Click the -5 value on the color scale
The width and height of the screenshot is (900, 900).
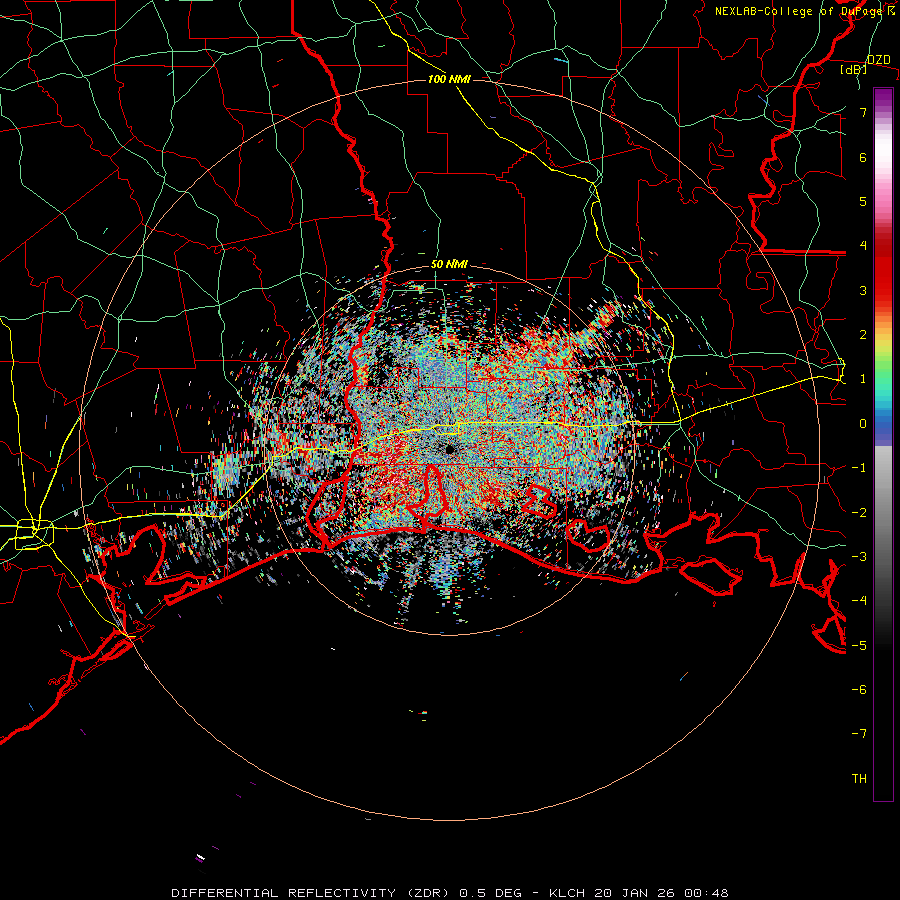(x=859, y=646)
